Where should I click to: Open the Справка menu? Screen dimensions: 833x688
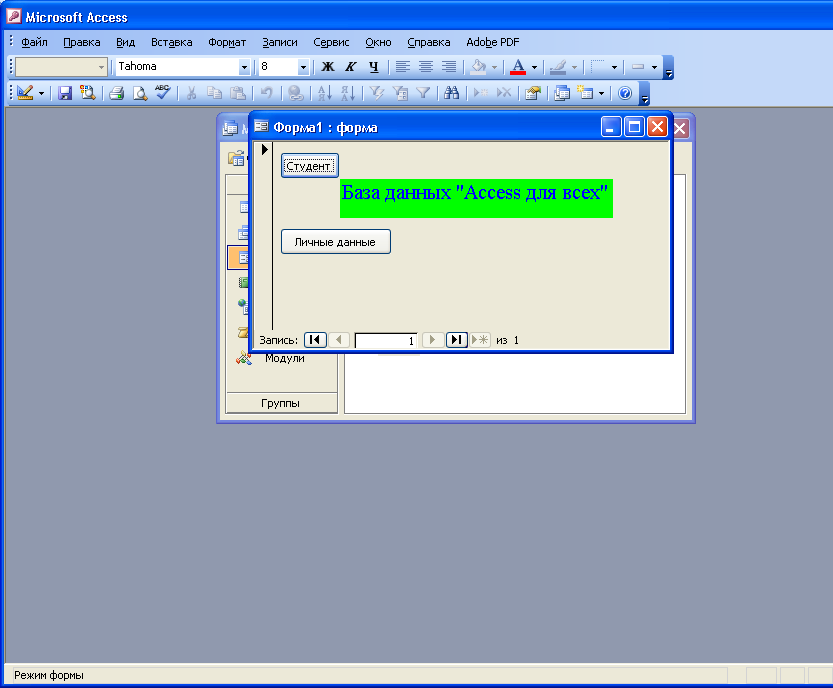click(429, 42)
